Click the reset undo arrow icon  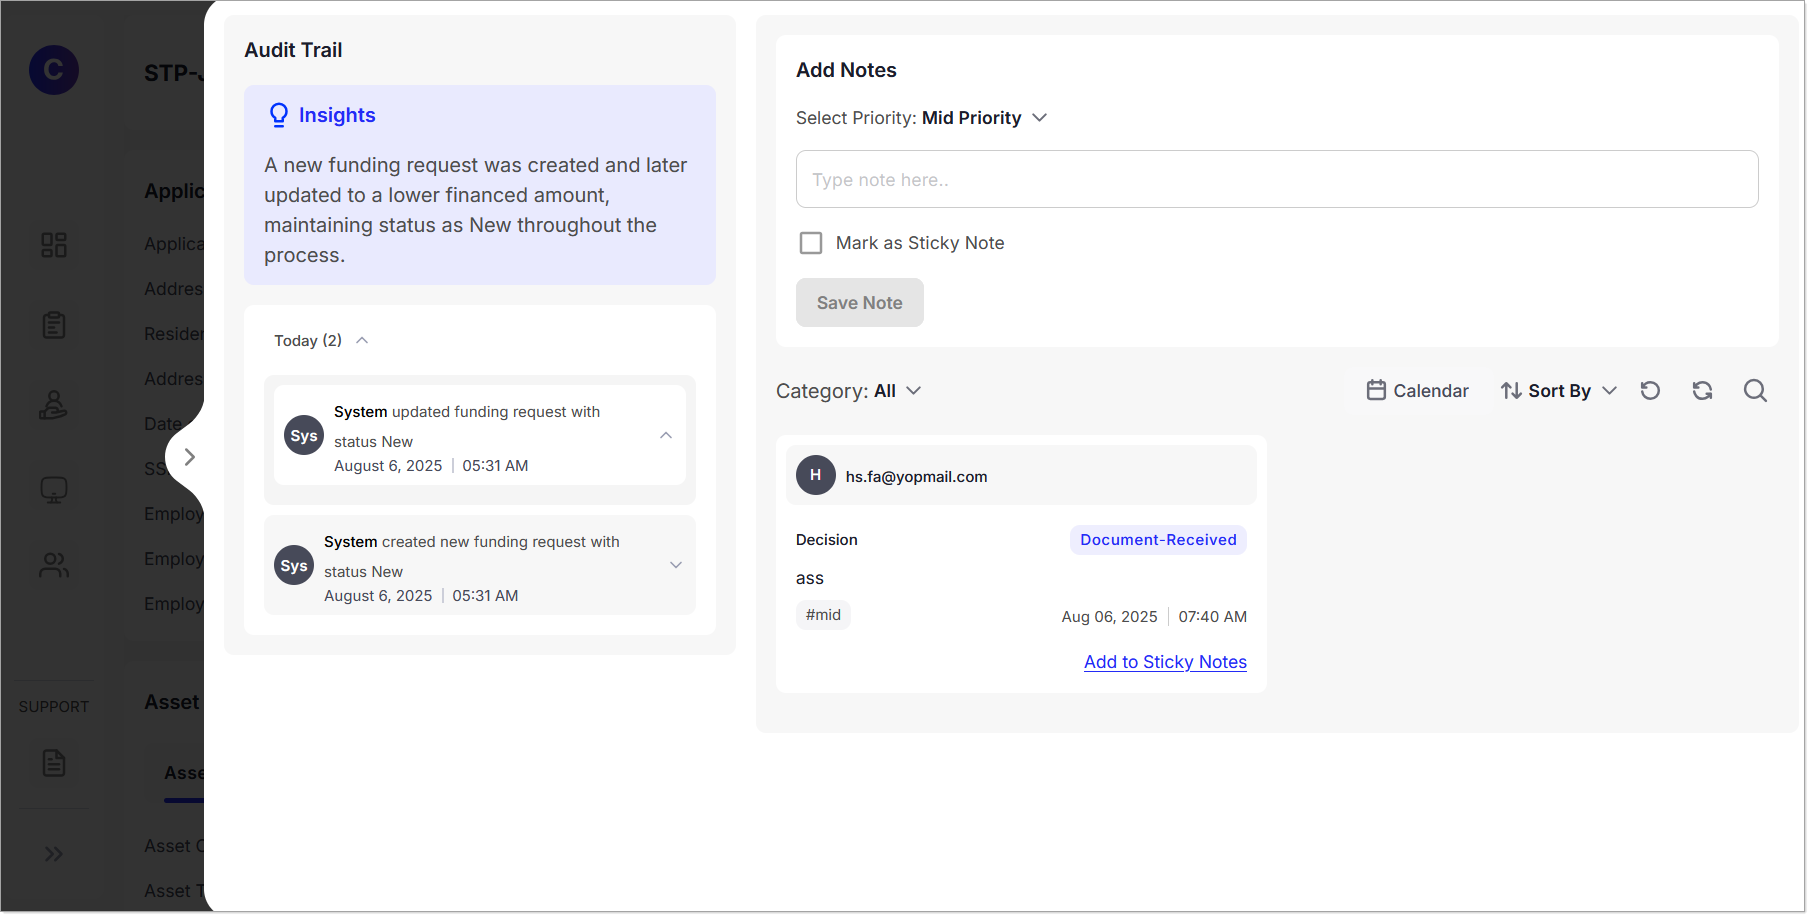(x=1650, y=391)
